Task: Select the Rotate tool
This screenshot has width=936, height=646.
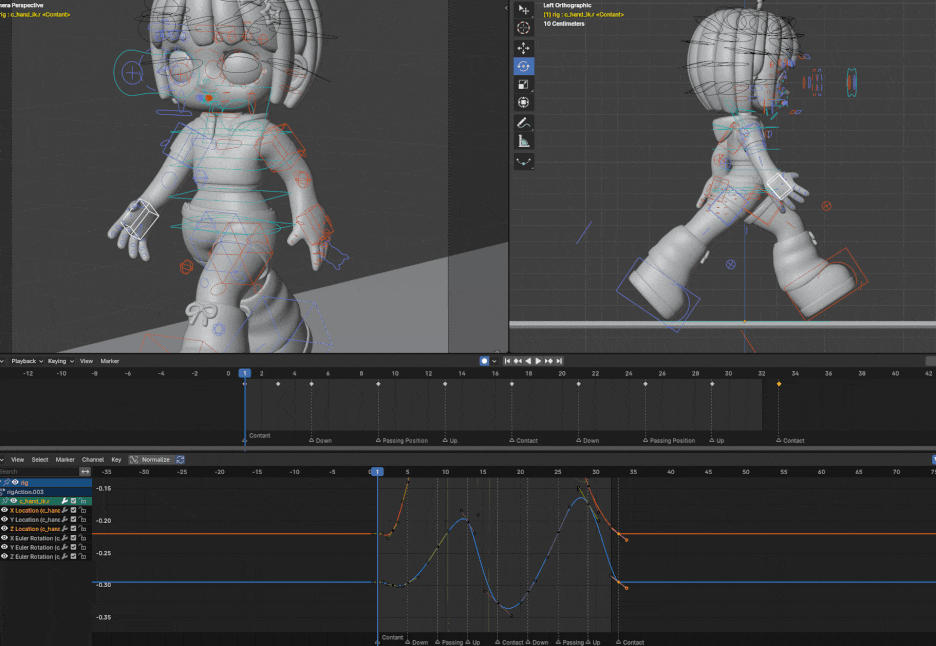Action: 524,66
